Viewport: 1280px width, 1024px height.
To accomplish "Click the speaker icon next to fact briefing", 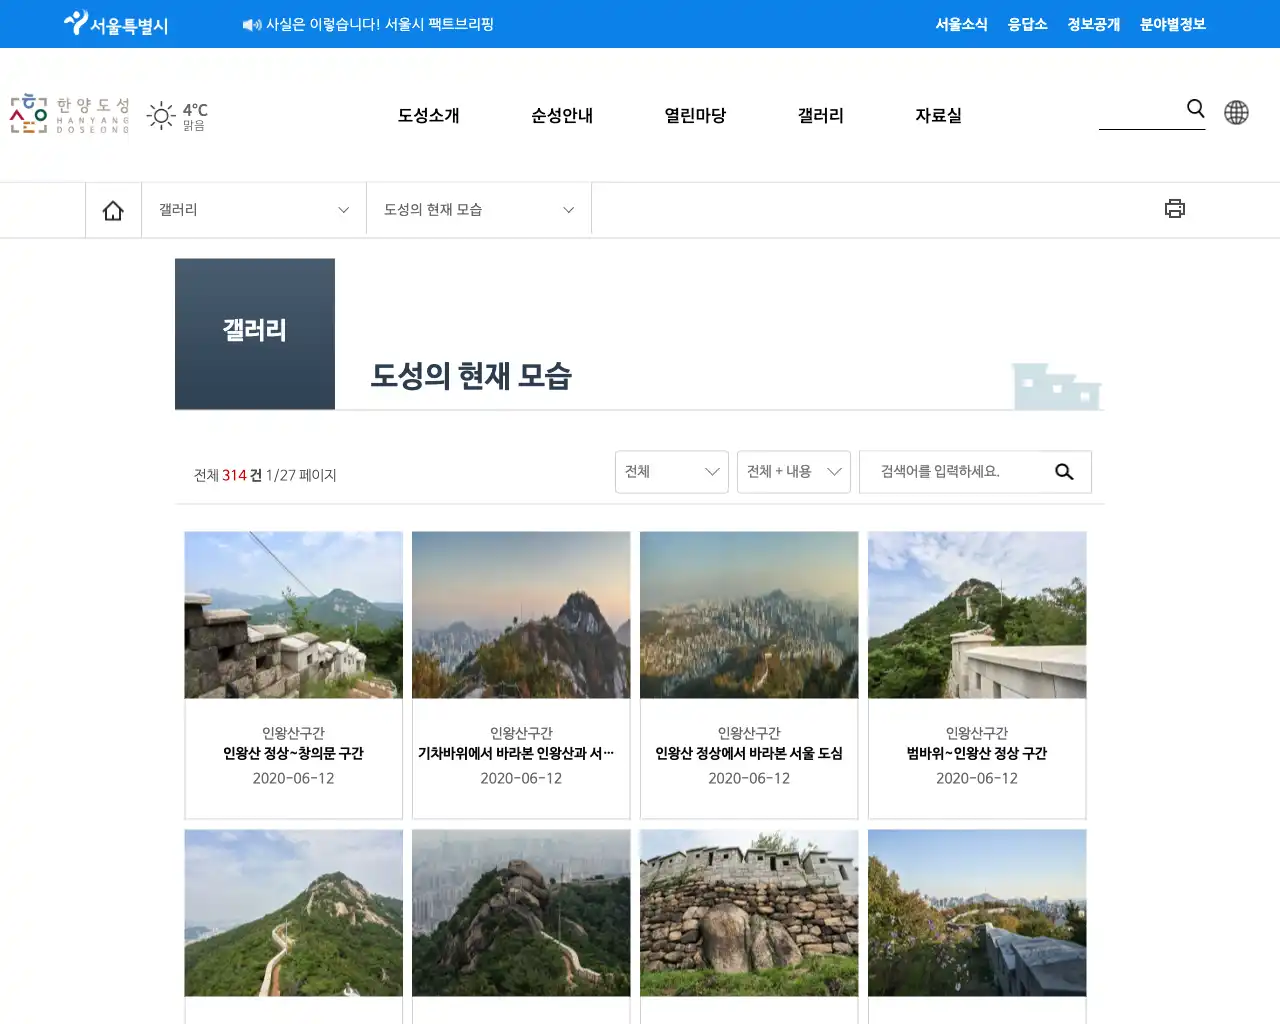I will point(249,24).
